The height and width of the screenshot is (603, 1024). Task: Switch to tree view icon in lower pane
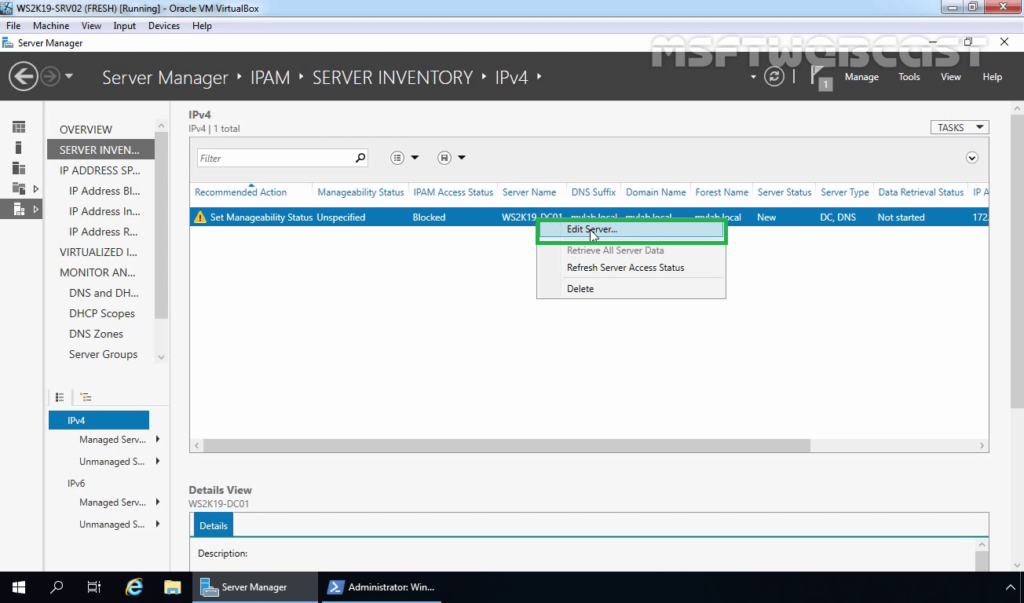pyautogui.click(x=86, y=397)
